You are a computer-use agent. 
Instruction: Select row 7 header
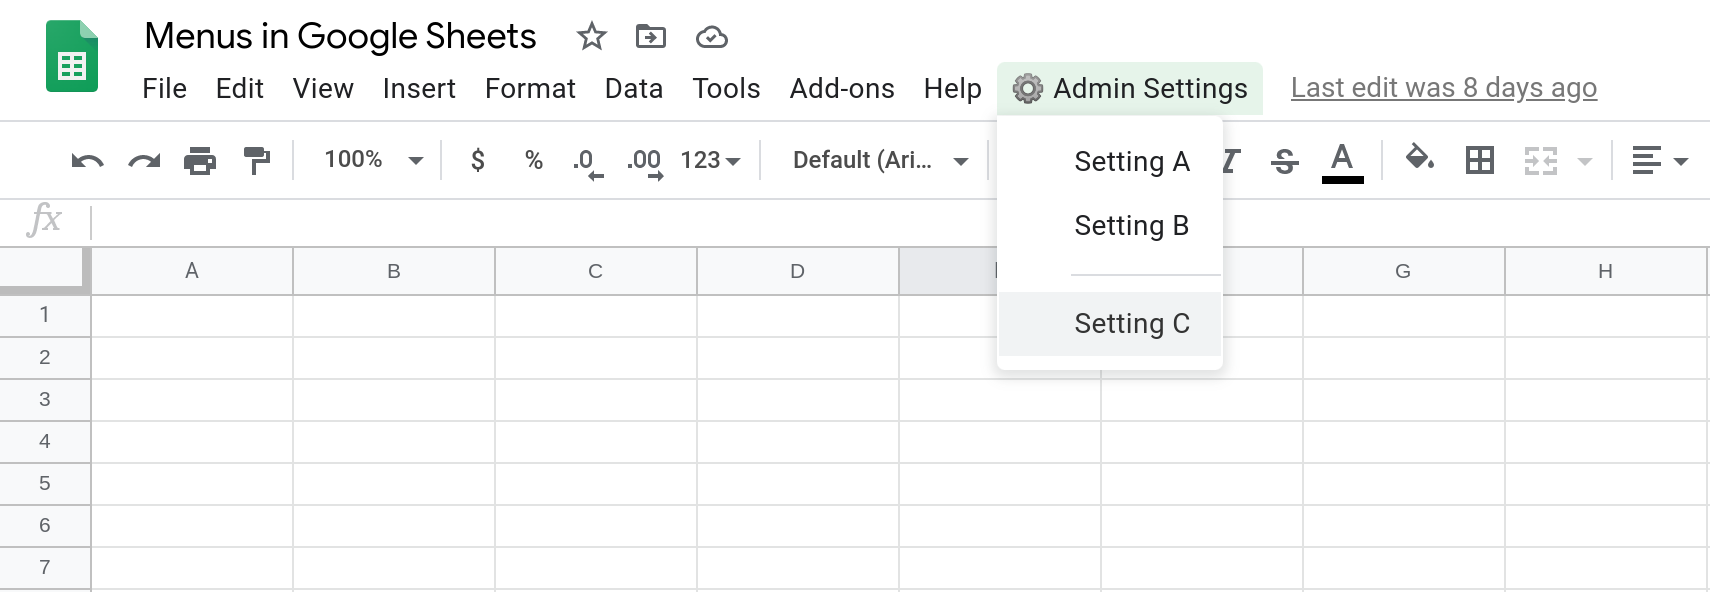pos(45,567)
